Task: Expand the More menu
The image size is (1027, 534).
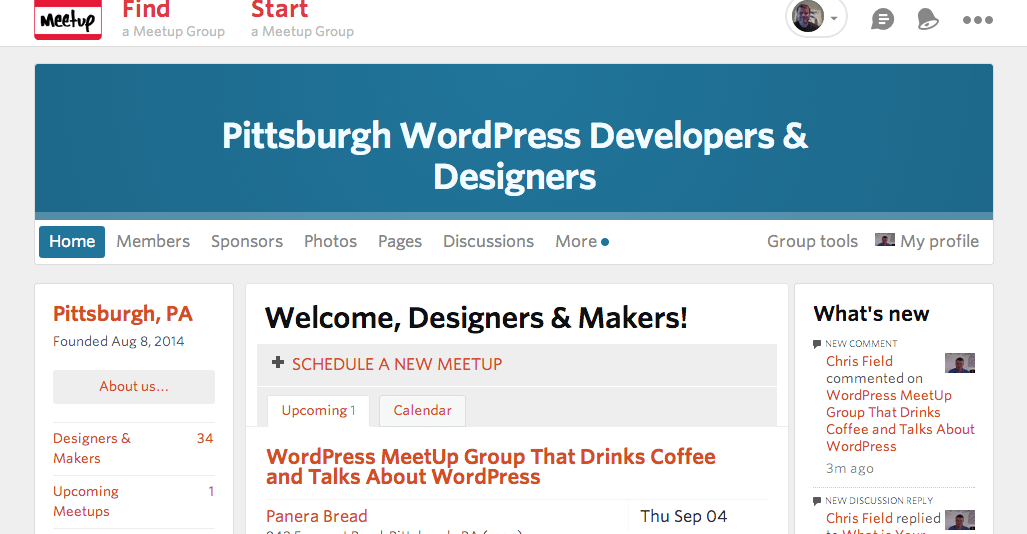Action: click(x=582, y=242)
